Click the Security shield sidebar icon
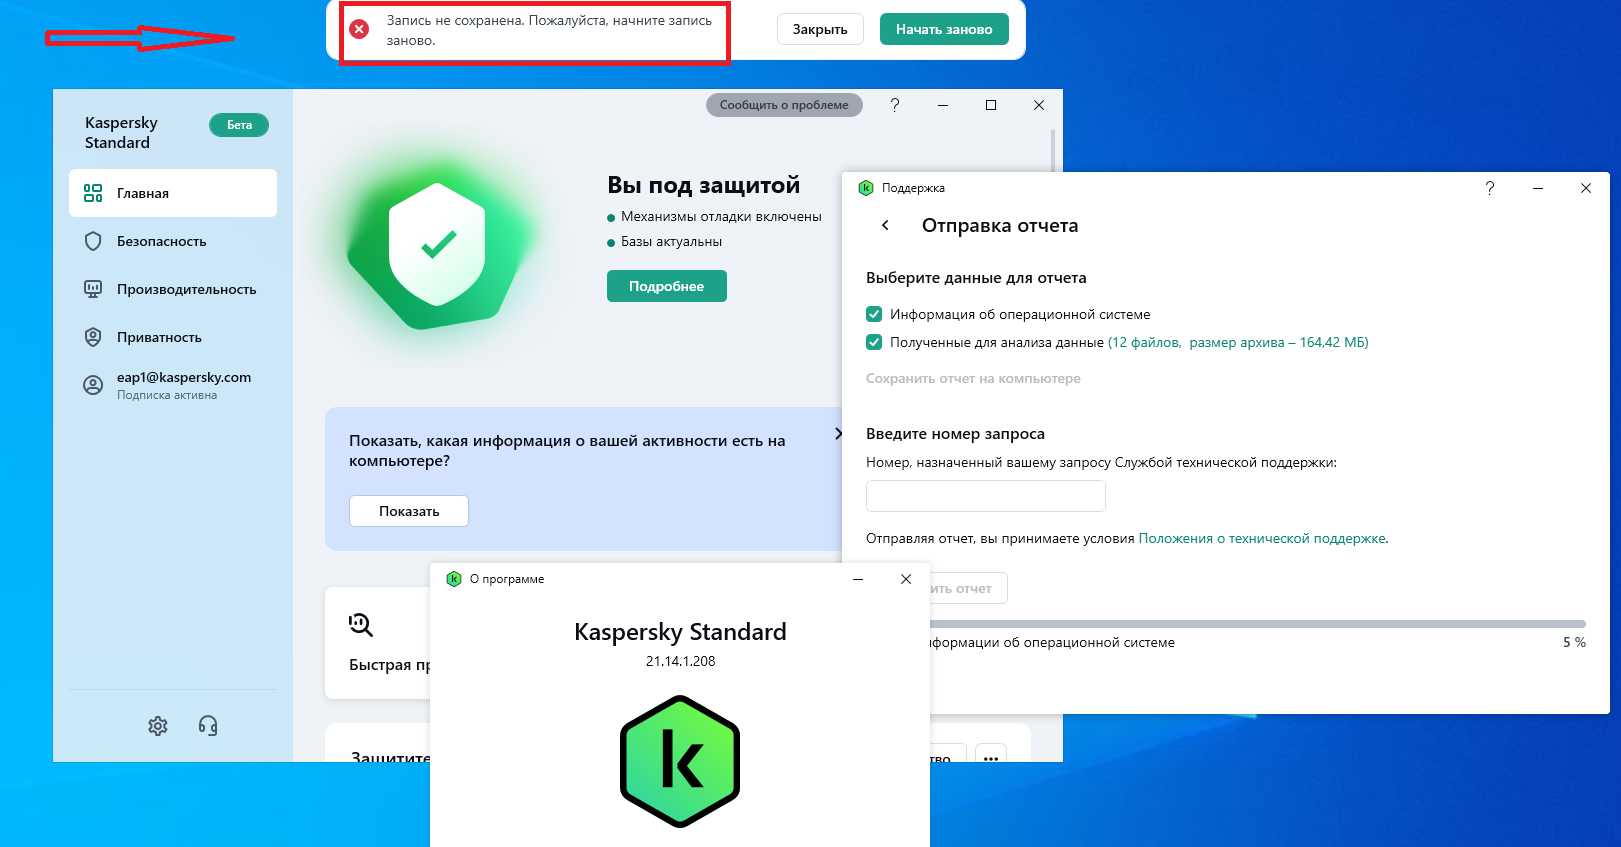1621x847 pixels. tap(93, 241)
